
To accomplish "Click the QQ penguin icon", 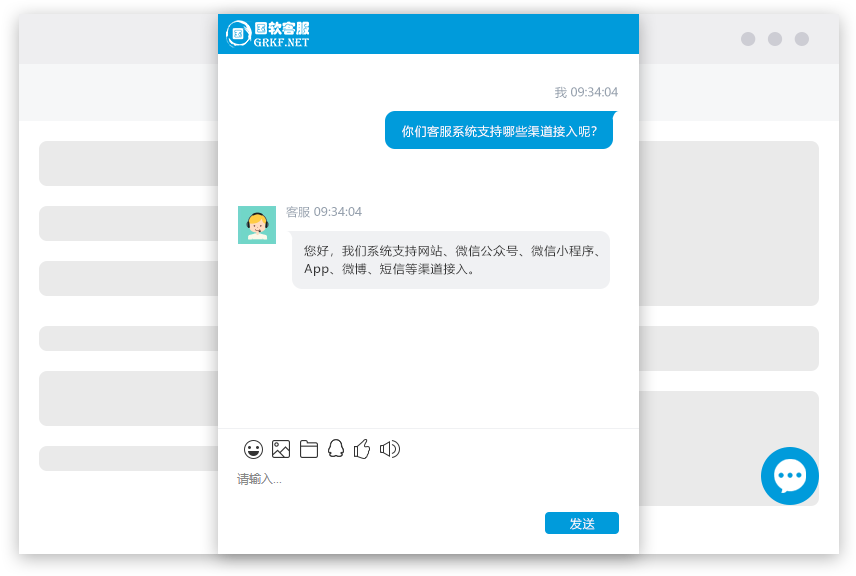I will pos(336,449).
